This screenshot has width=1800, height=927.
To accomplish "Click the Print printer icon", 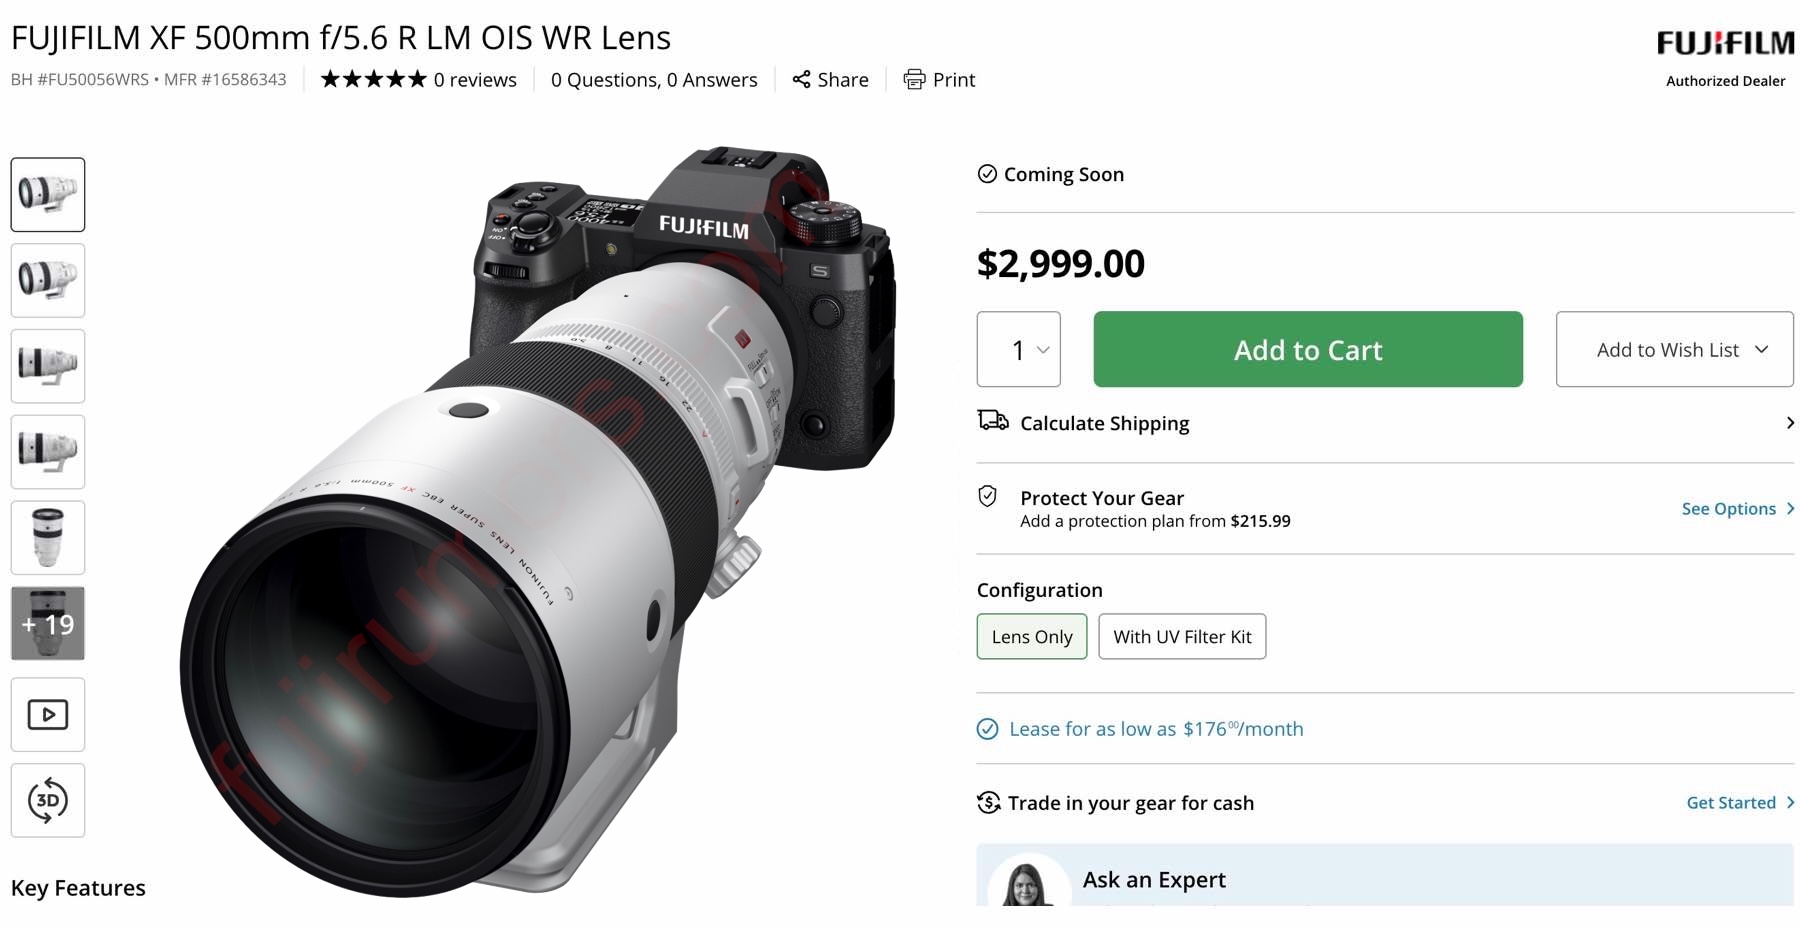I will click(914, 80).
